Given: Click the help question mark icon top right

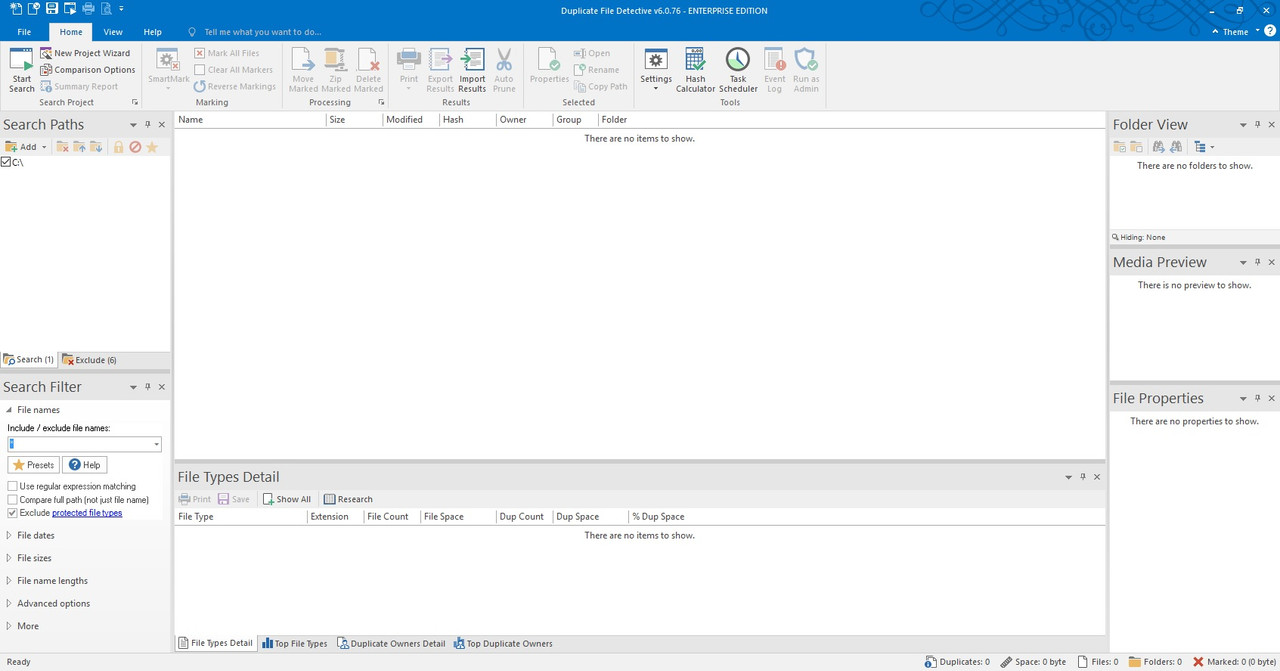Looking at the screenshot, I should [x=1269, y=31].
